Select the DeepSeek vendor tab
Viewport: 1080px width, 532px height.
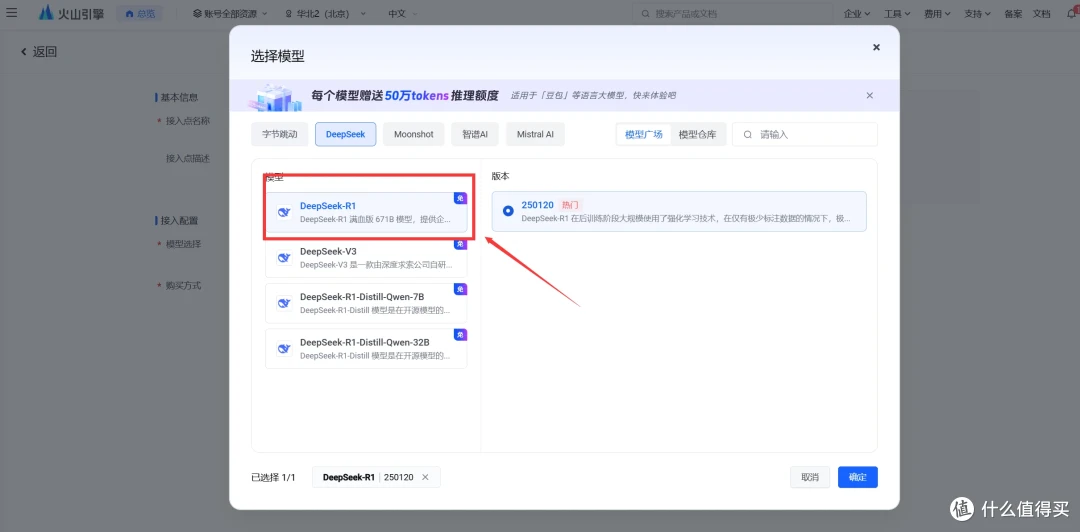pos(346,134)
